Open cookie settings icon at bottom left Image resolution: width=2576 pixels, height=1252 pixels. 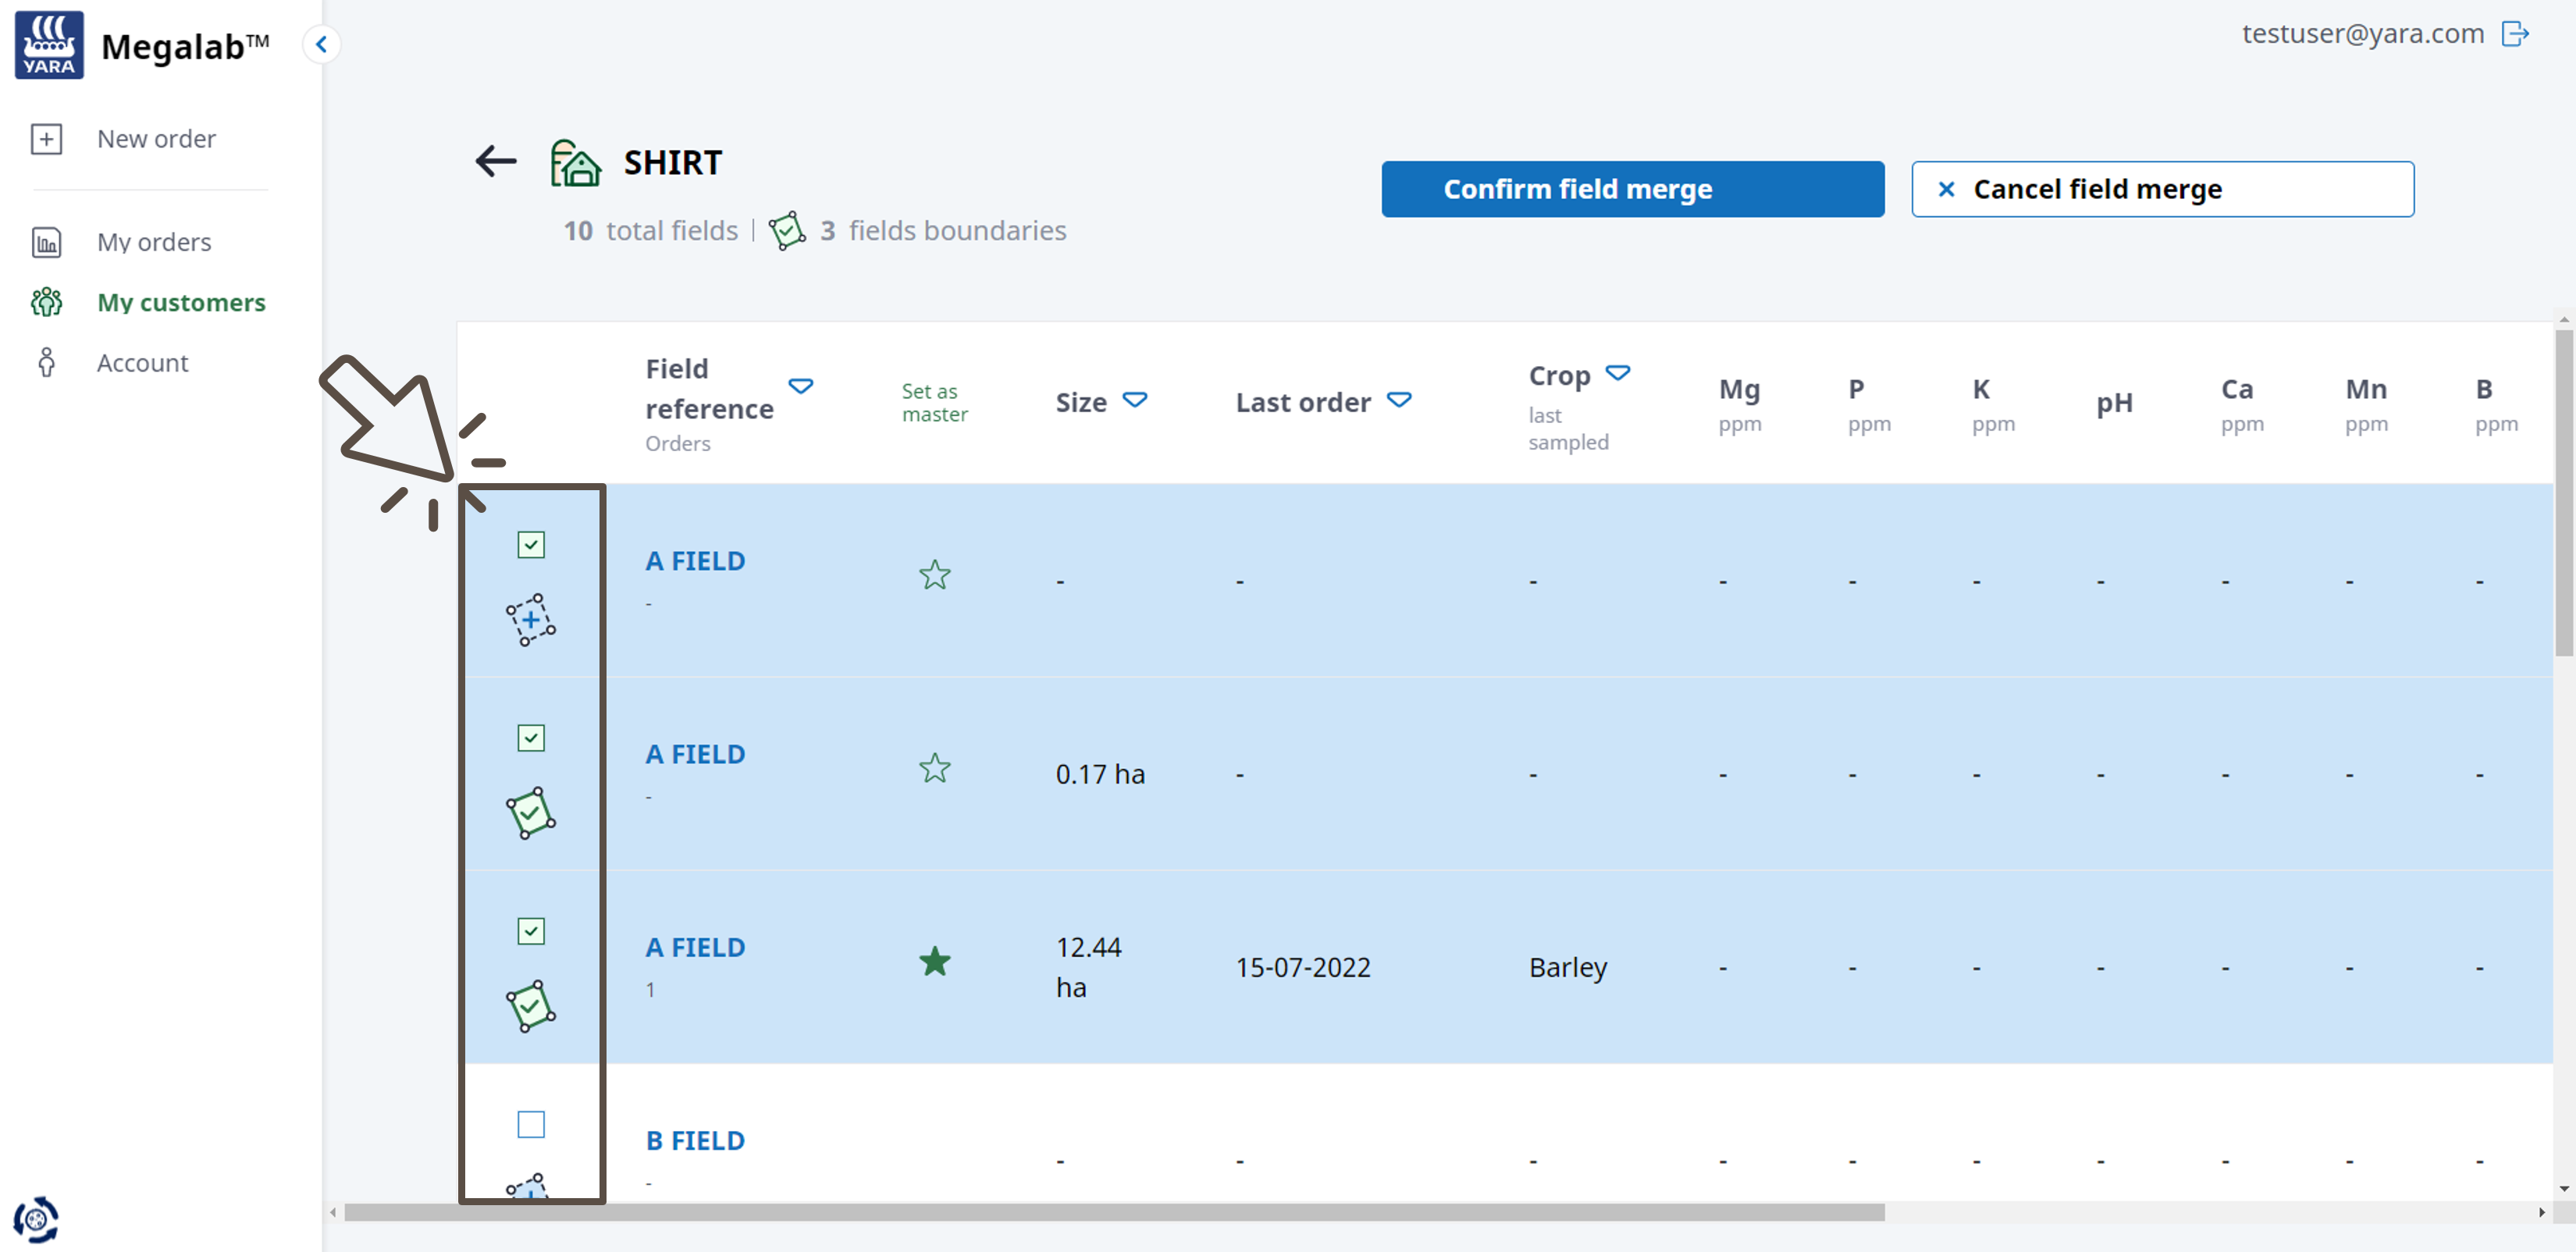[x=36, y=1219]
